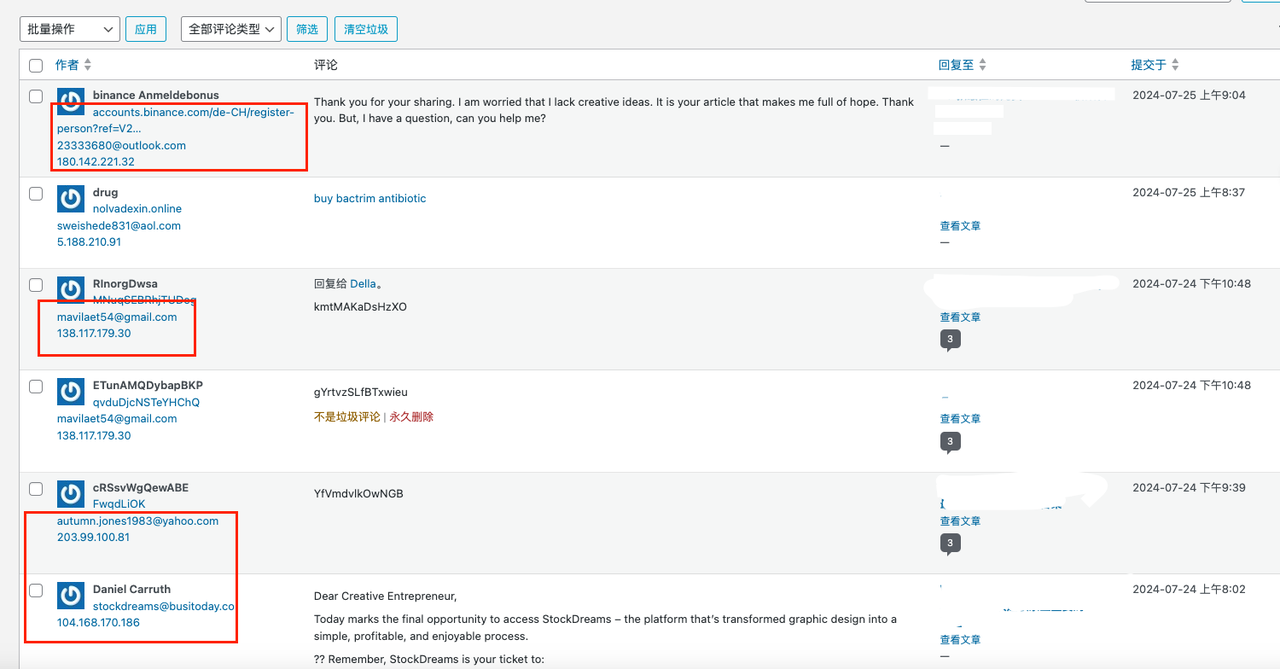Sort comments by 回复至 column

[x=956, y=65]
